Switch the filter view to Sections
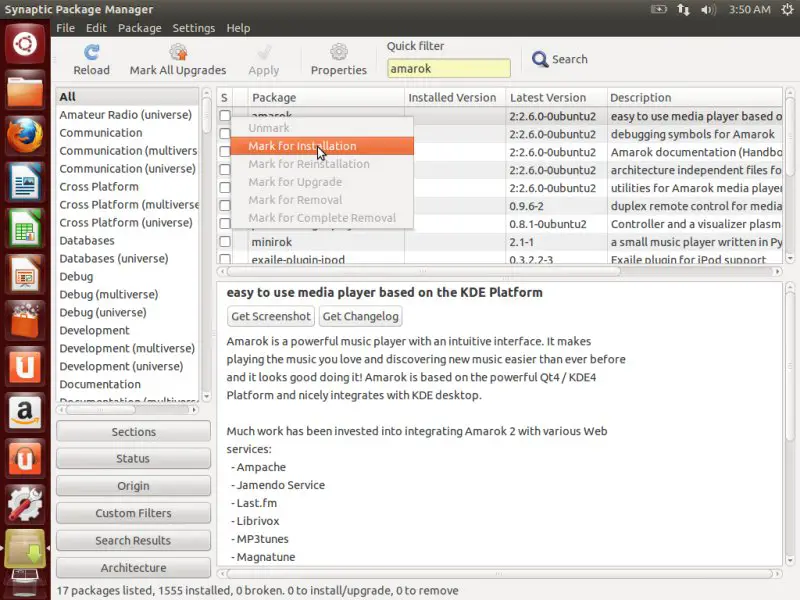The height and width of the screenshot is (600, 800). pos(133,432)
